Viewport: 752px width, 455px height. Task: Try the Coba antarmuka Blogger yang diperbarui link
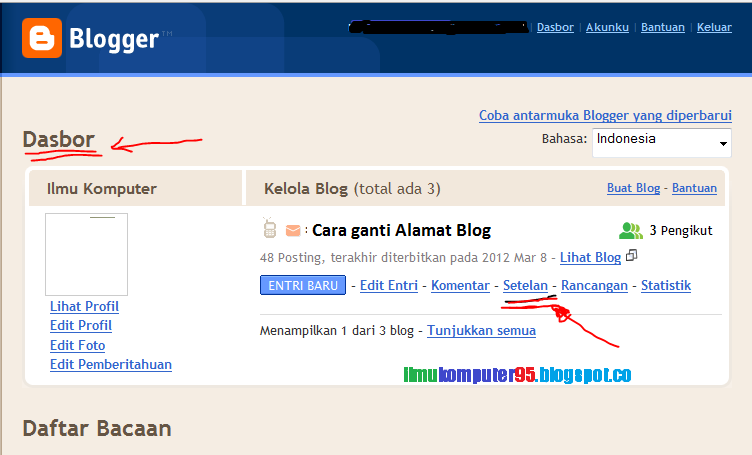[x=605, y=116]
